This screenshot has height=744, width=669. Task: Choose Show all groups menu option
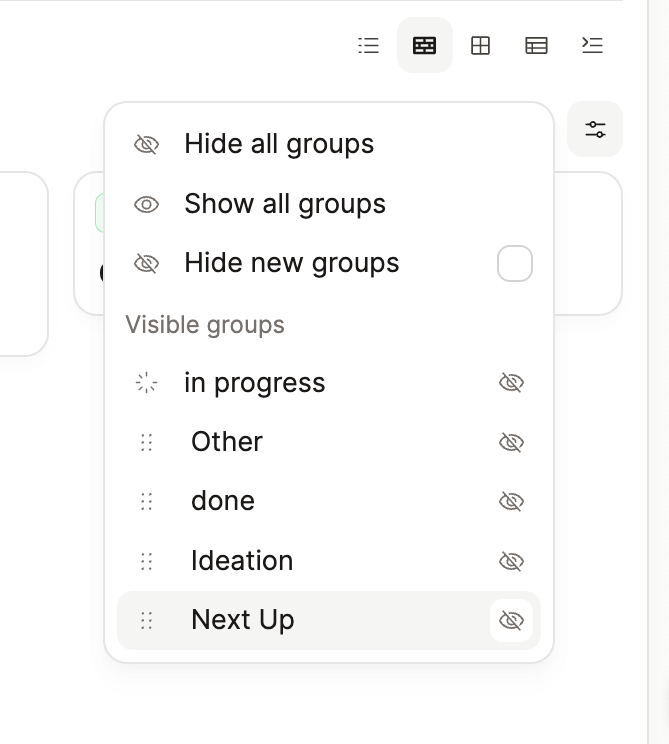pos(285,204)
